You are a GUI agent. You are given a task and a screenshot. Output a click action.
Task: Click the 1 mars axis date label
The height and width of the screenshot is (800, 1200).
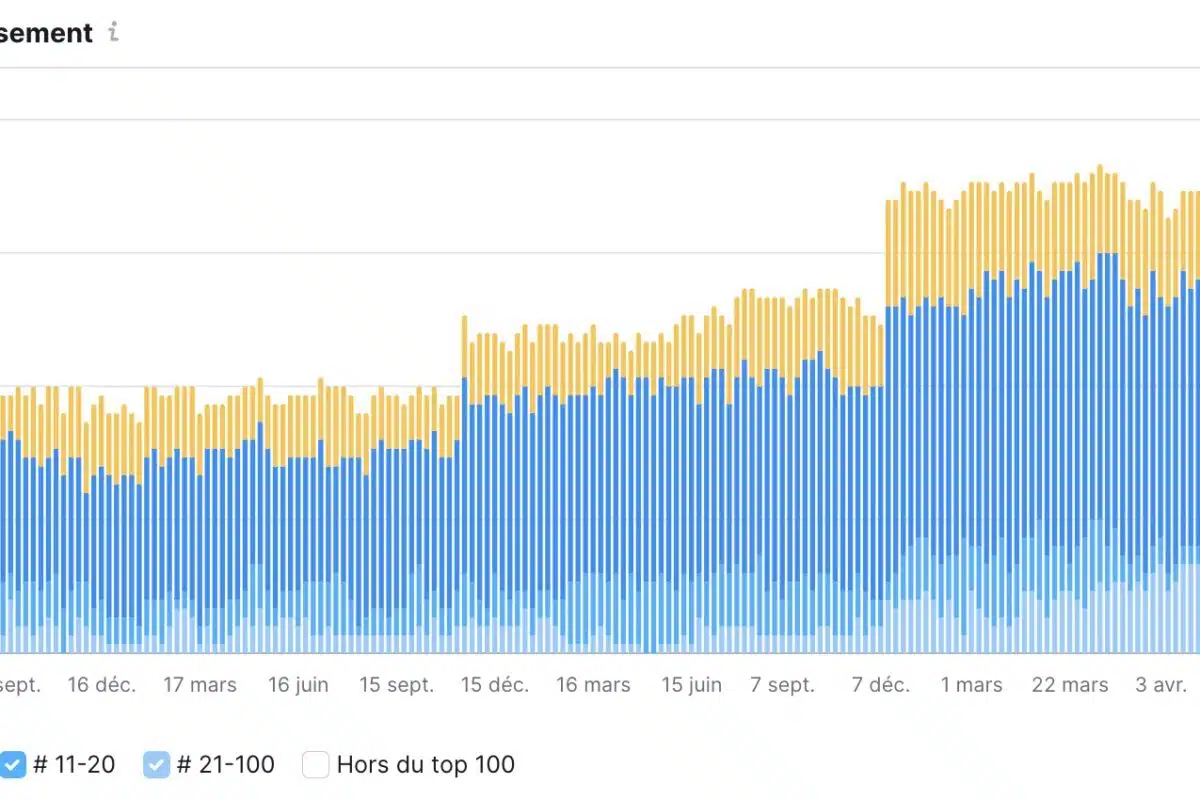[x=971, y=685]
